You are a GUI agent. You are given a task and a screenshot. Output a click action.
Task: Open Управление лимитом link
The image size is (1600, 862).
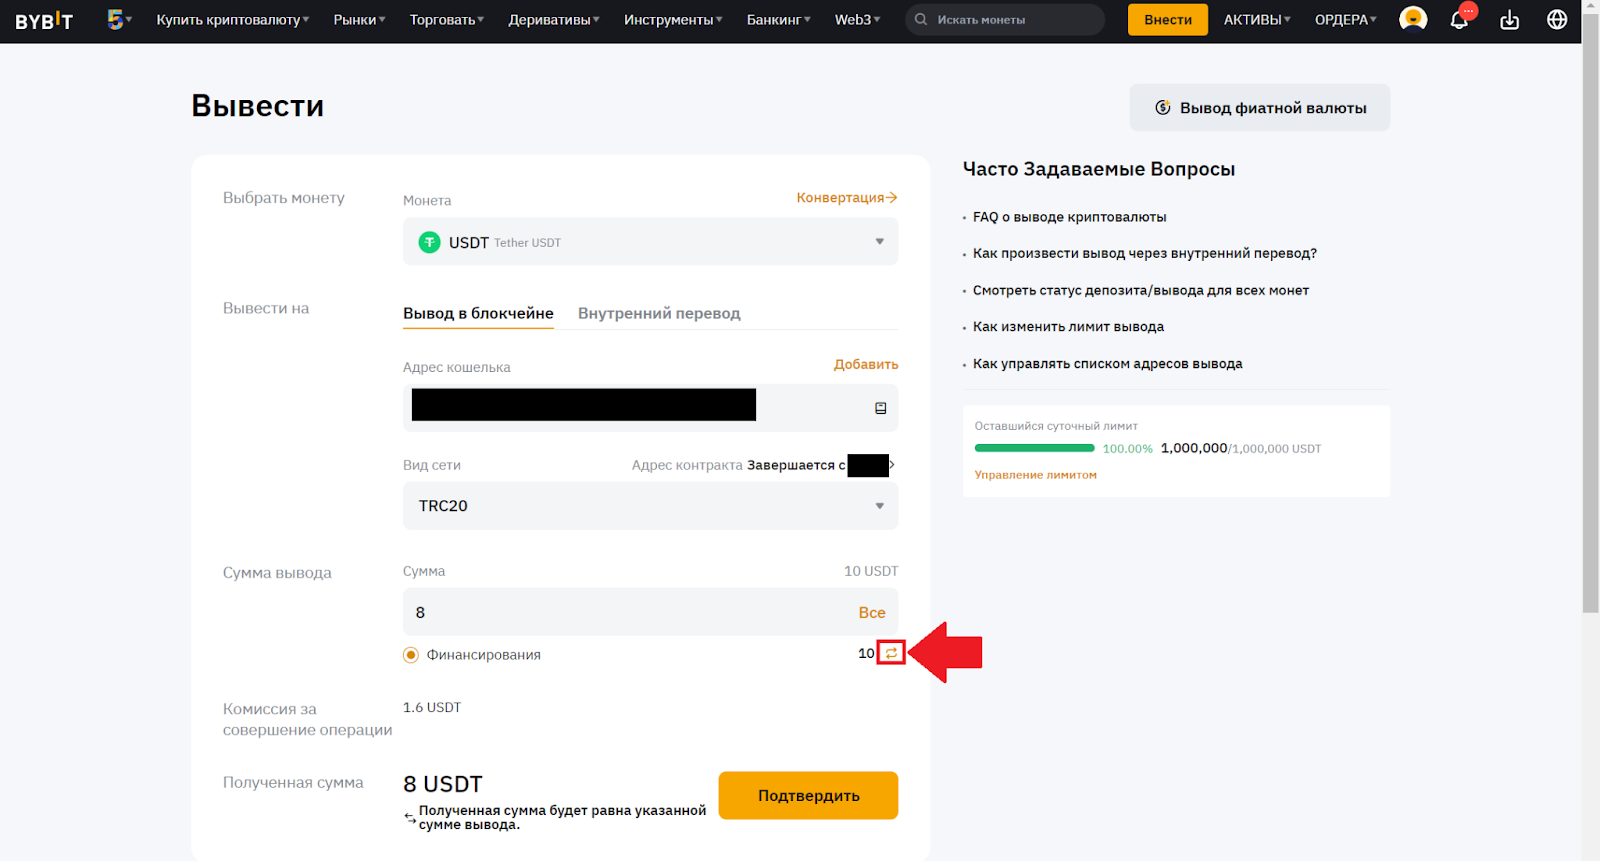[1036, 475]
